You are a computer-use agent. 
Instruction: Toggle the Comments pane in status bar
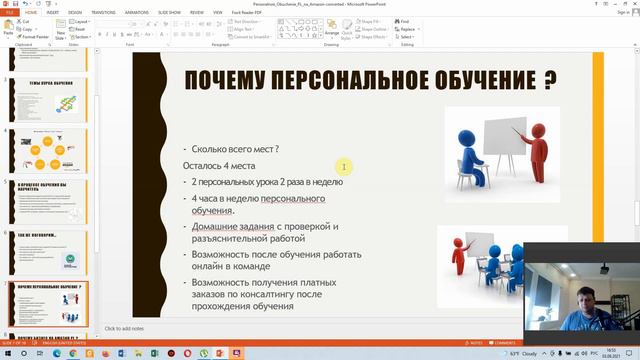502,343
